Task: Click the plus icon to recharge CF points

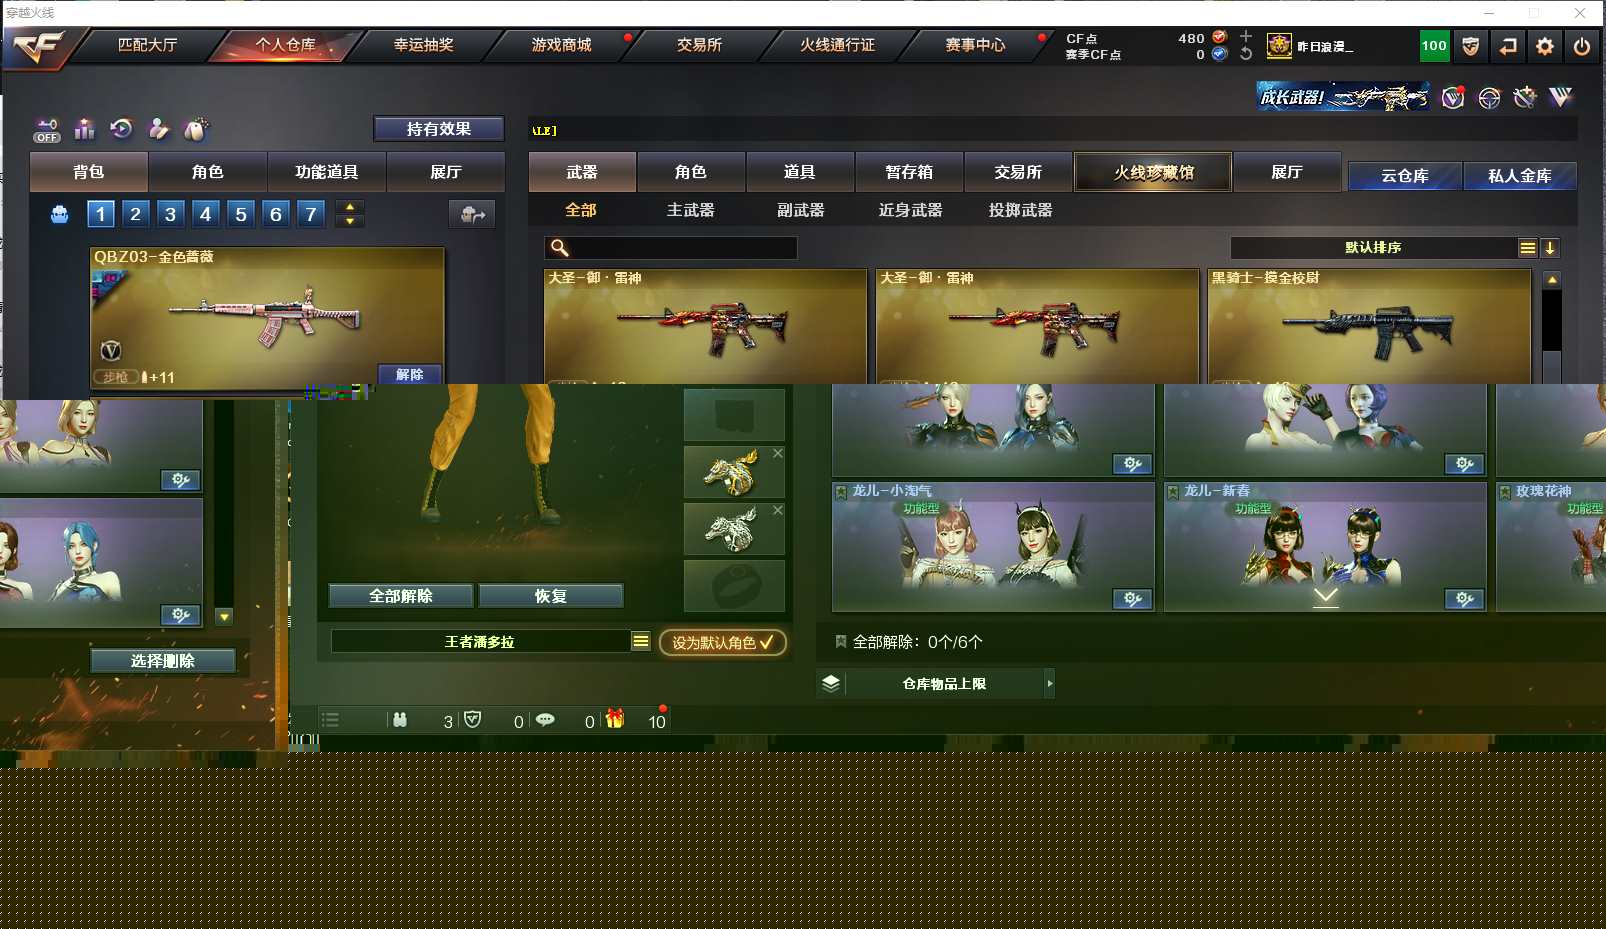Action: 1246,37
